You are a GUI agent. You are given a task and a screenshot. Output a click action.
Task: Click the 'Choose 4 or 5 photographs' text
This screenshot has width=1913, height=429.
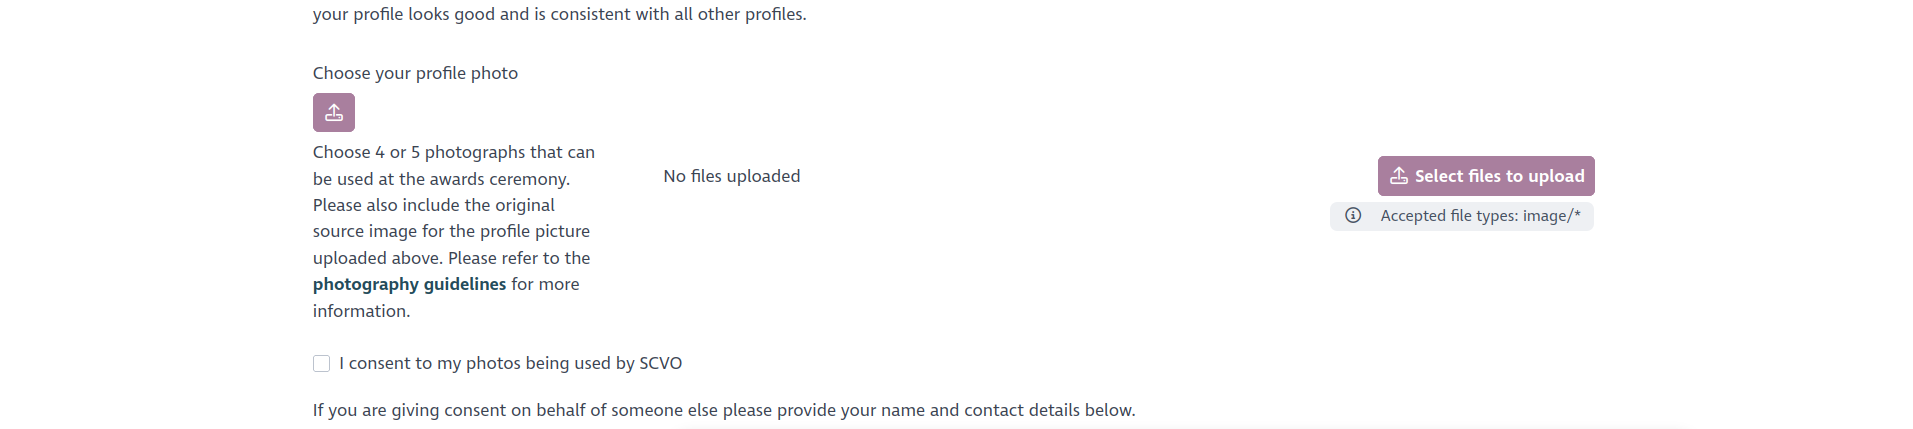click(453, 152)
